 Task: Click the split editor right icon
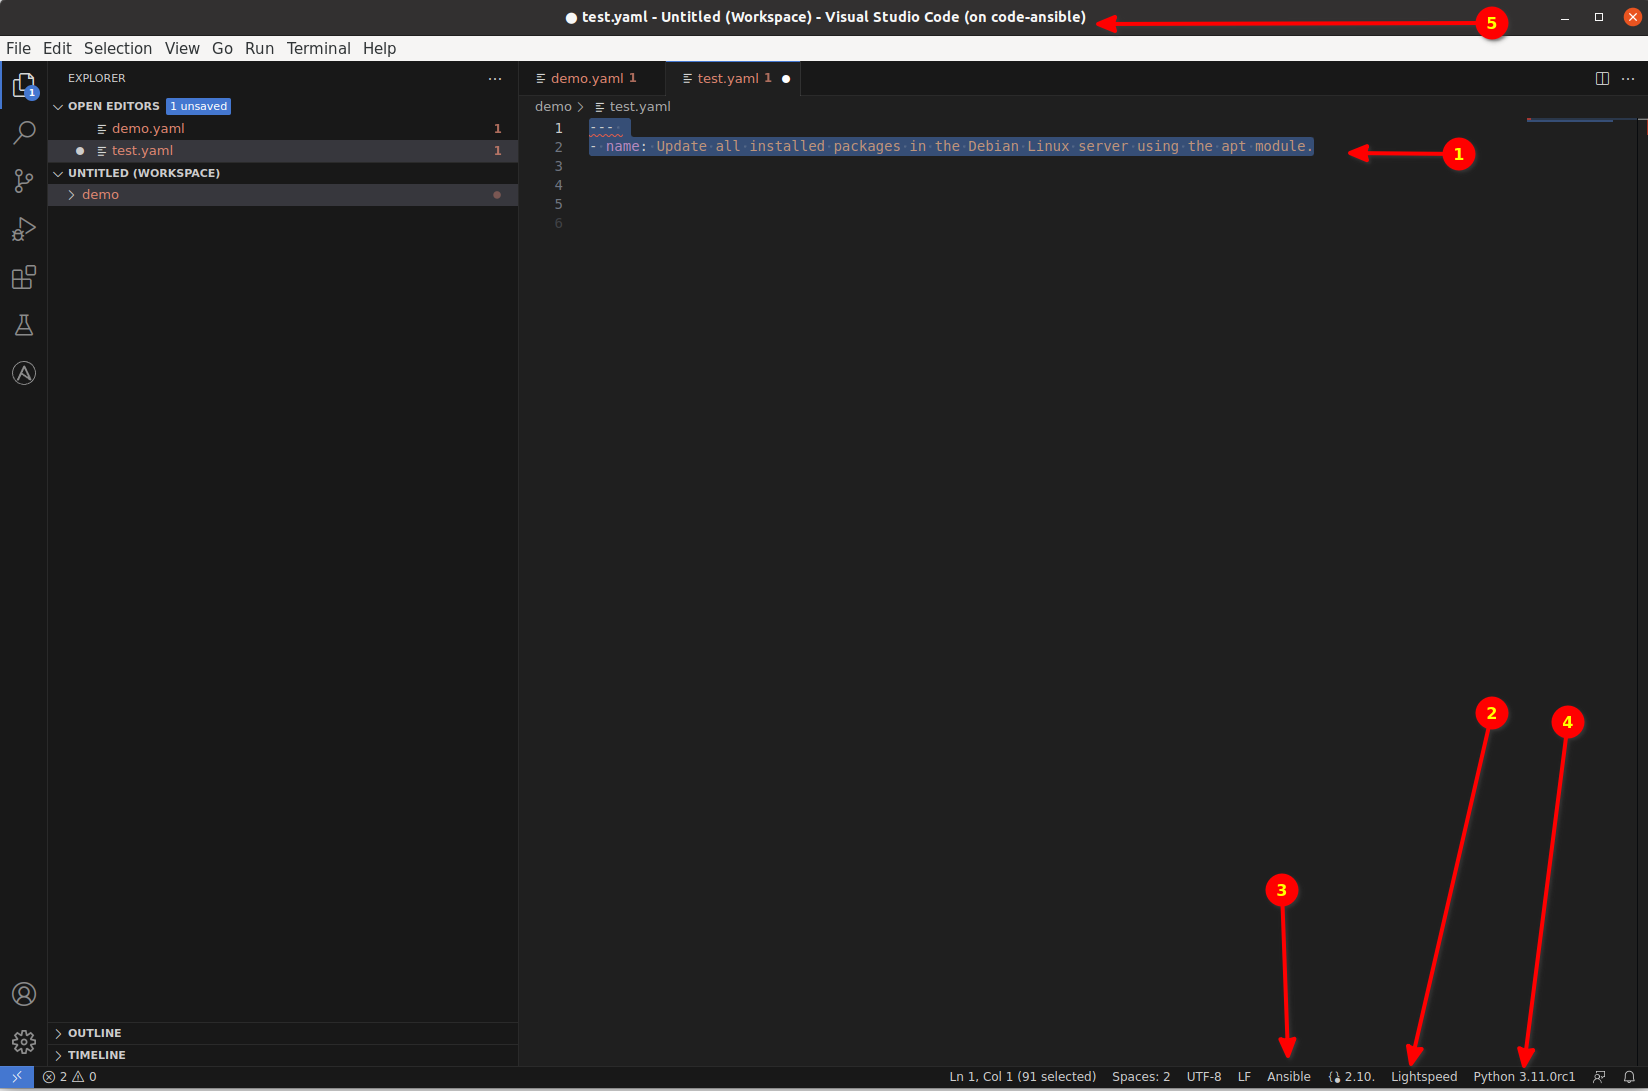tap(1602, 79)
